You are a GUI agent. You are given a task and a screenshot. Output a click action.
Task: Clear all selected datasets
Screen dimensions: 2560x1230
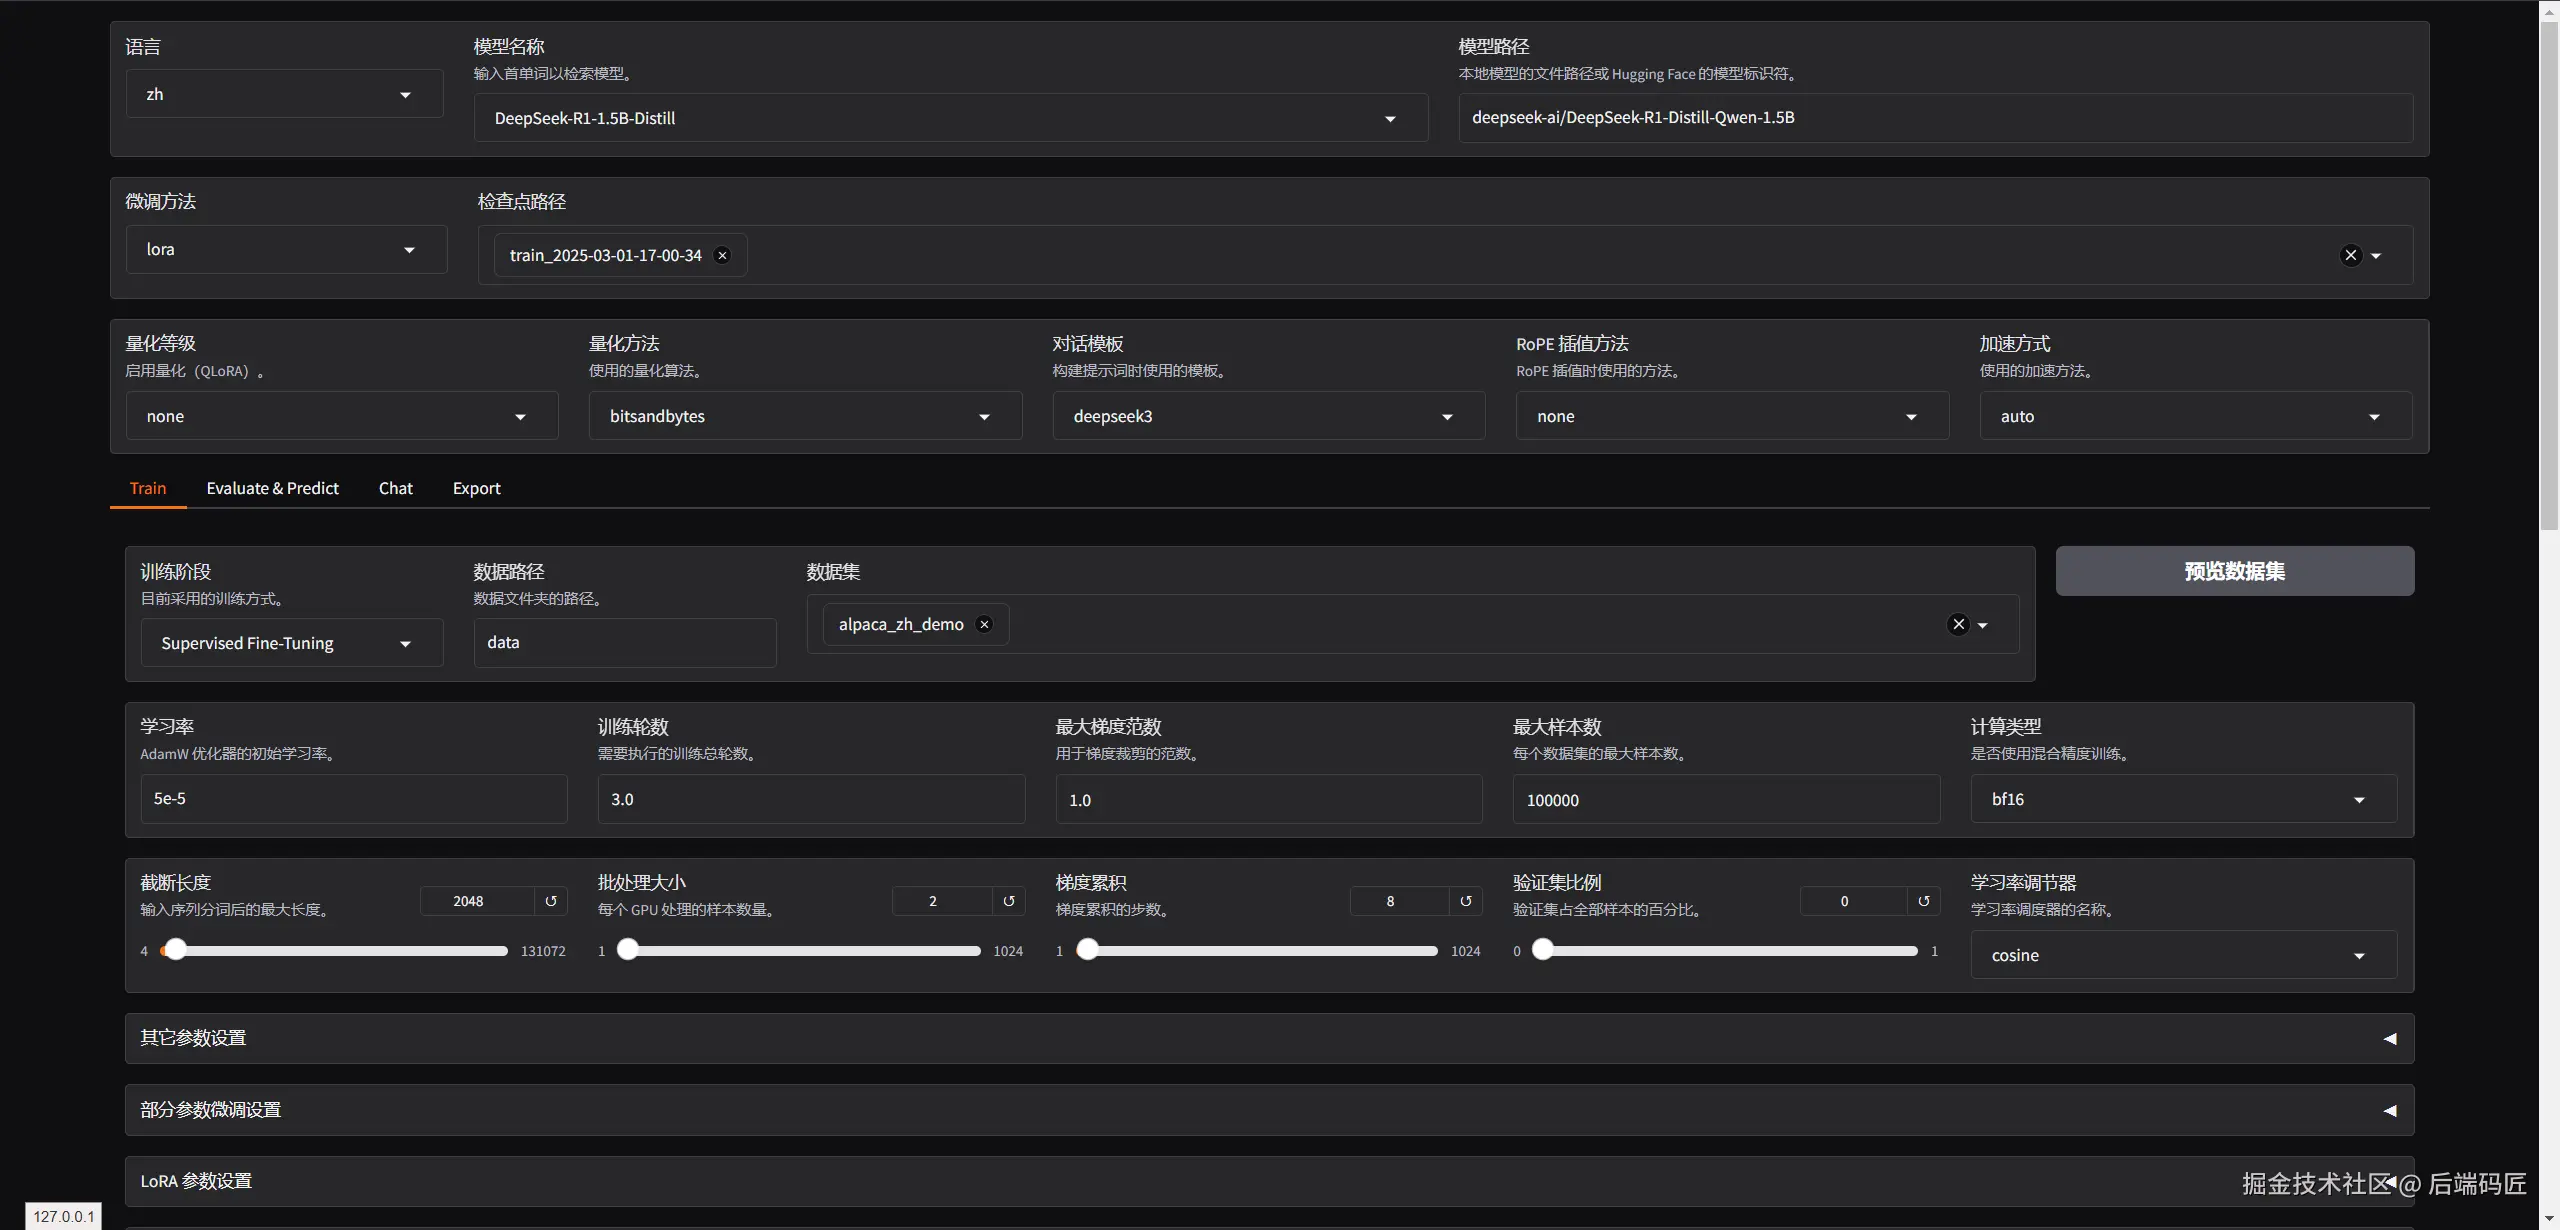coord(1958,625)
